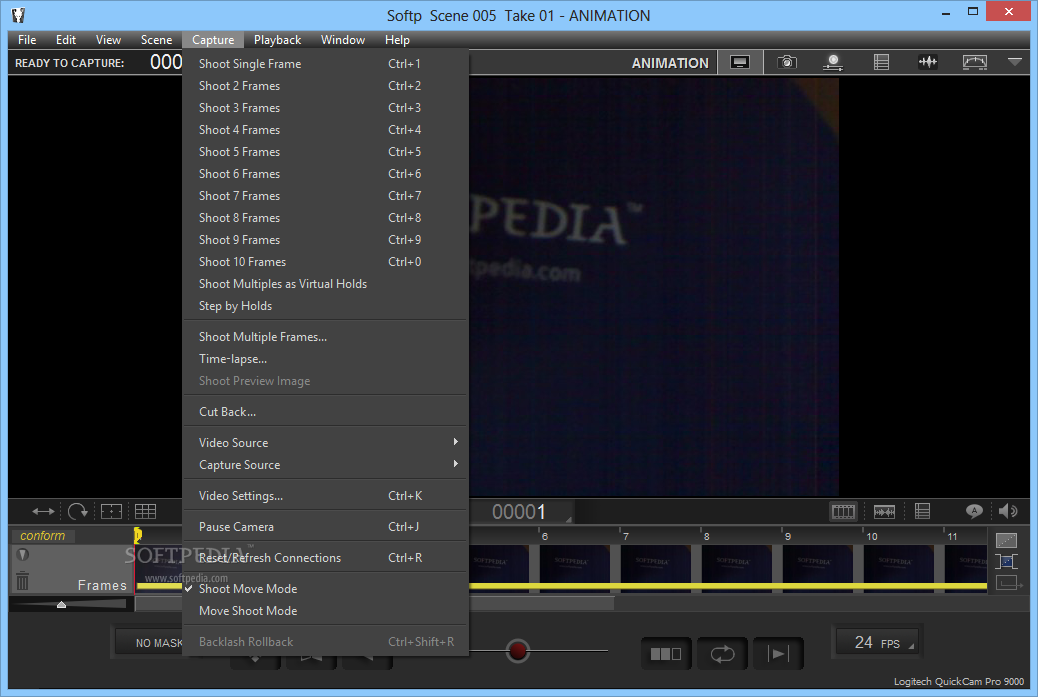This screenshot has width=1038, height=697.
Task: Click the trash delete frames icon
Action: tap(23, 581)
